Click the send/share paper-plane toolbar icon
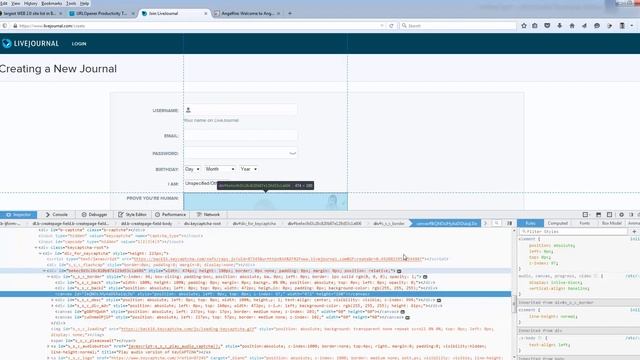The image size is (640, 360). (584, 26)
